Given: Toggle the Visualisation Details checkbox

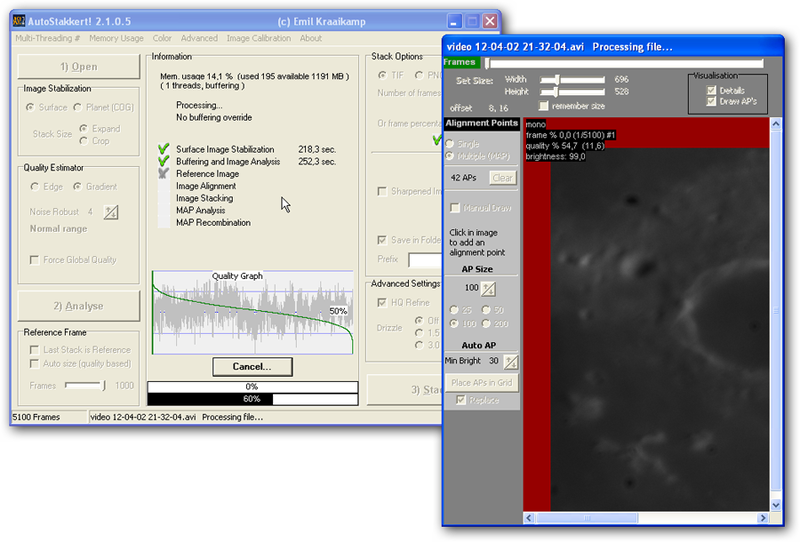Looking at the screenshot, I should [x=711, y=90].
